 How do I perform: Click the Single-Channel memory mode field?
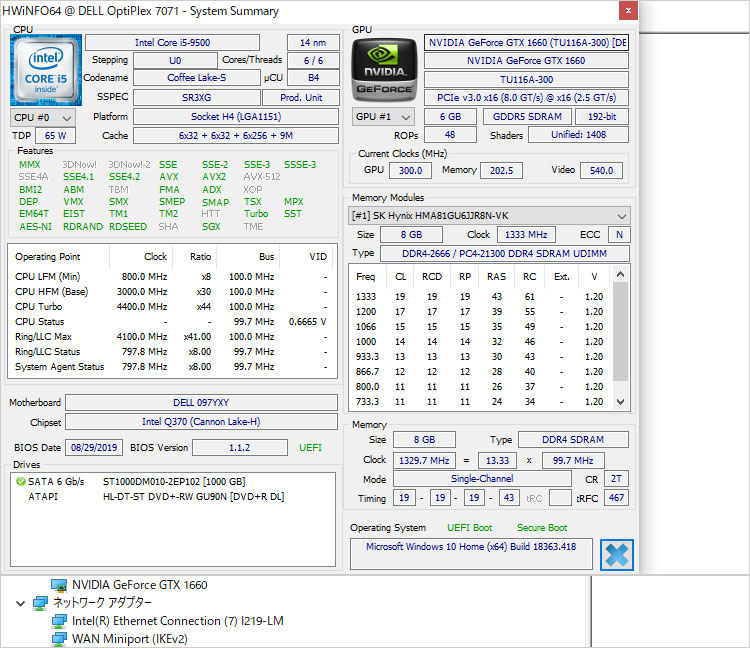482,479
